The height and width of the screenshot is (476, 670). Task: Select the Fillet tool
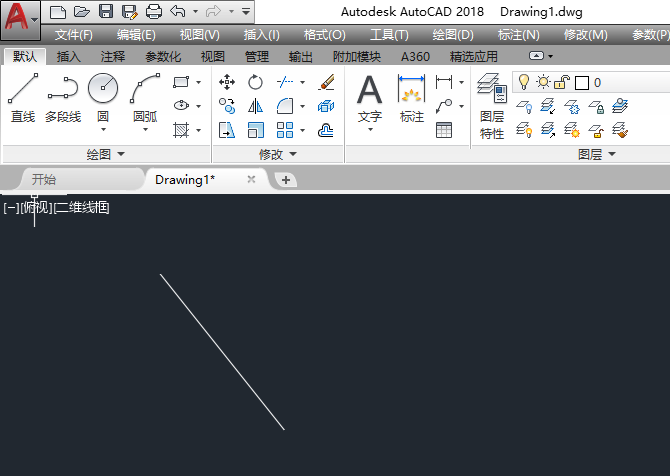click(x=285, y=106)
